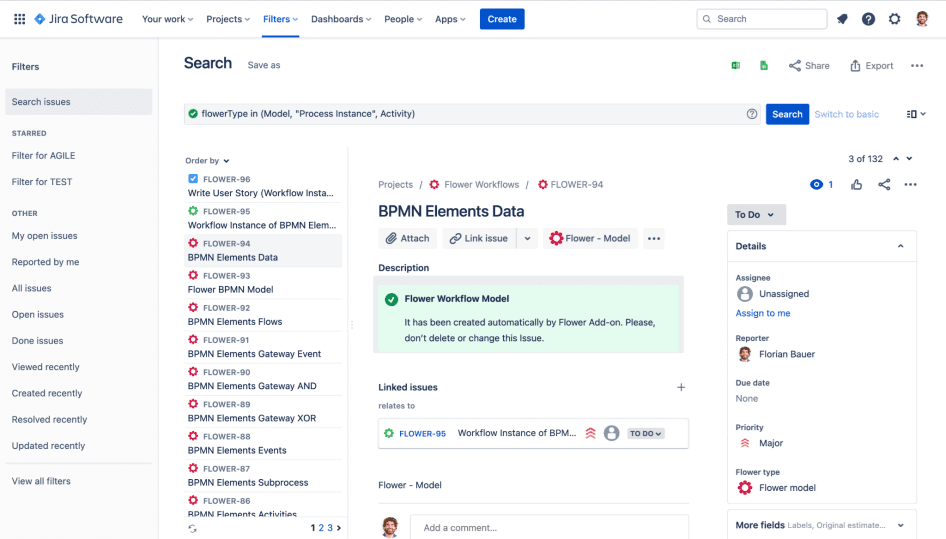Click the blue Create button
This screenshot has height=539, width=946.
click(x=502, y=19)
